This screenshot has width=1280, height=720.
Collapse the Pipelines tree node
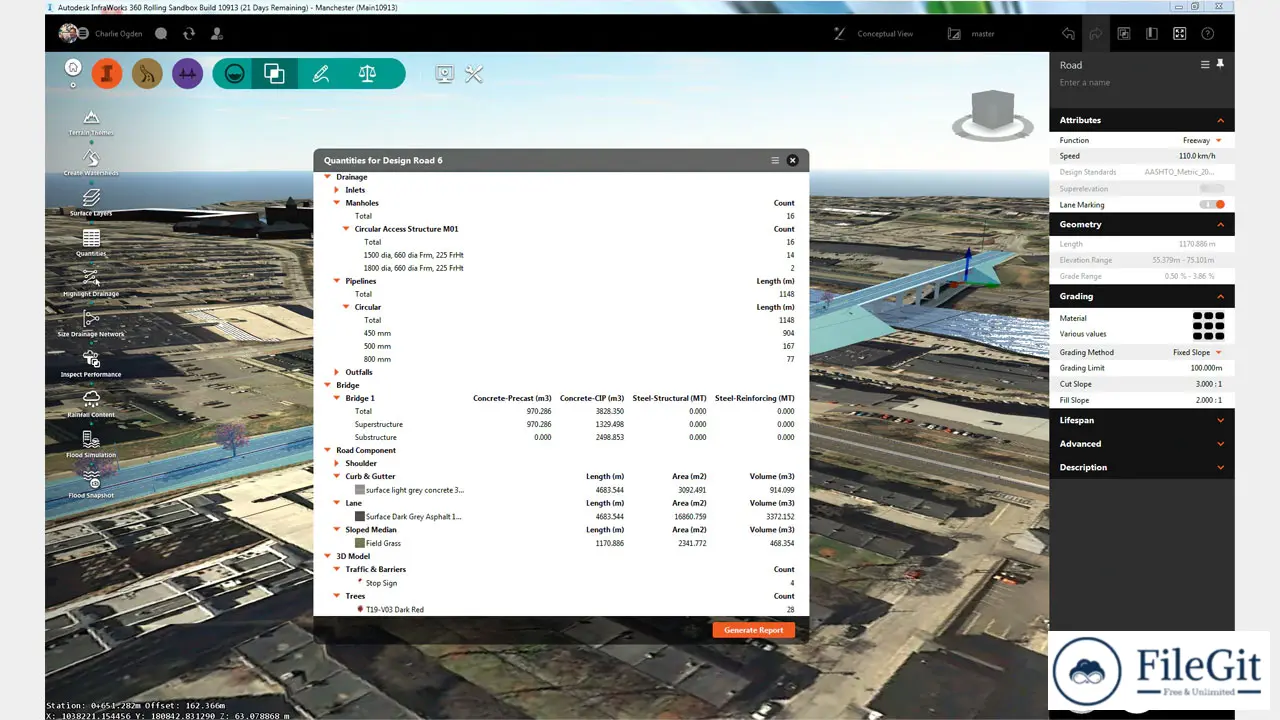(337, 281)
